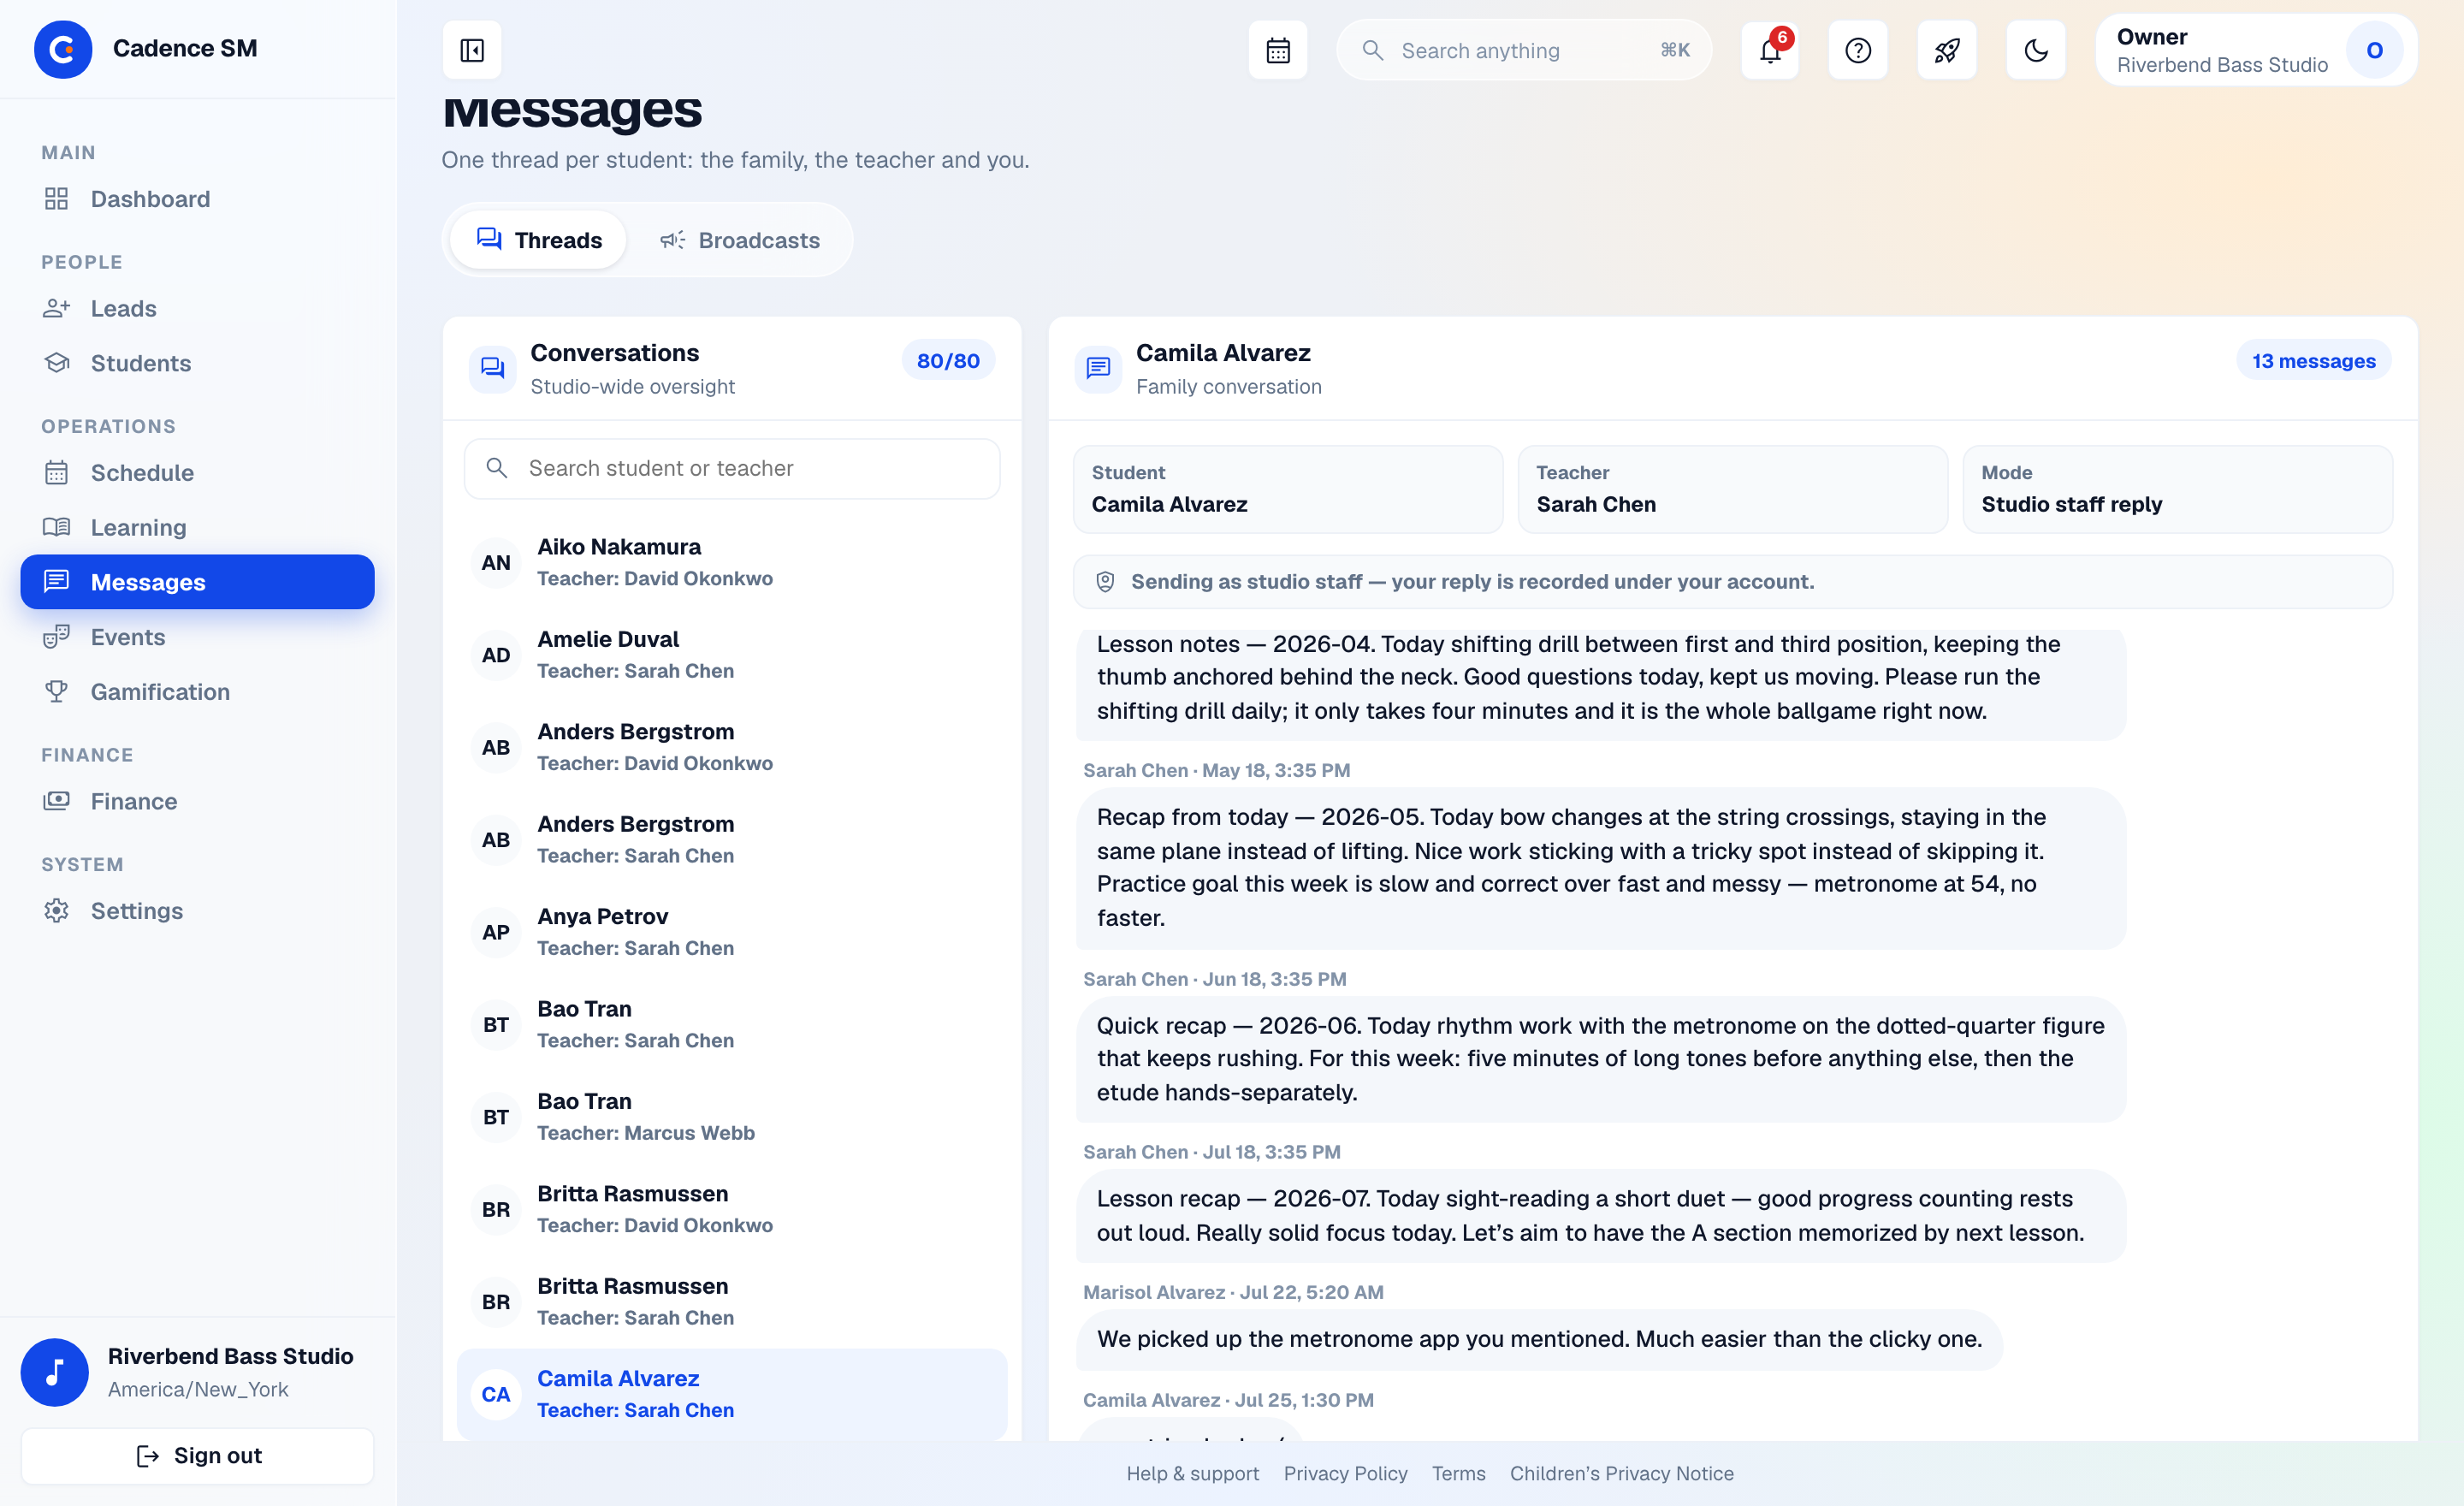This screenshot has height=1506, width=2464.
Task: Click the Cadence SM logo icon
Action: [x=63, y=49]
